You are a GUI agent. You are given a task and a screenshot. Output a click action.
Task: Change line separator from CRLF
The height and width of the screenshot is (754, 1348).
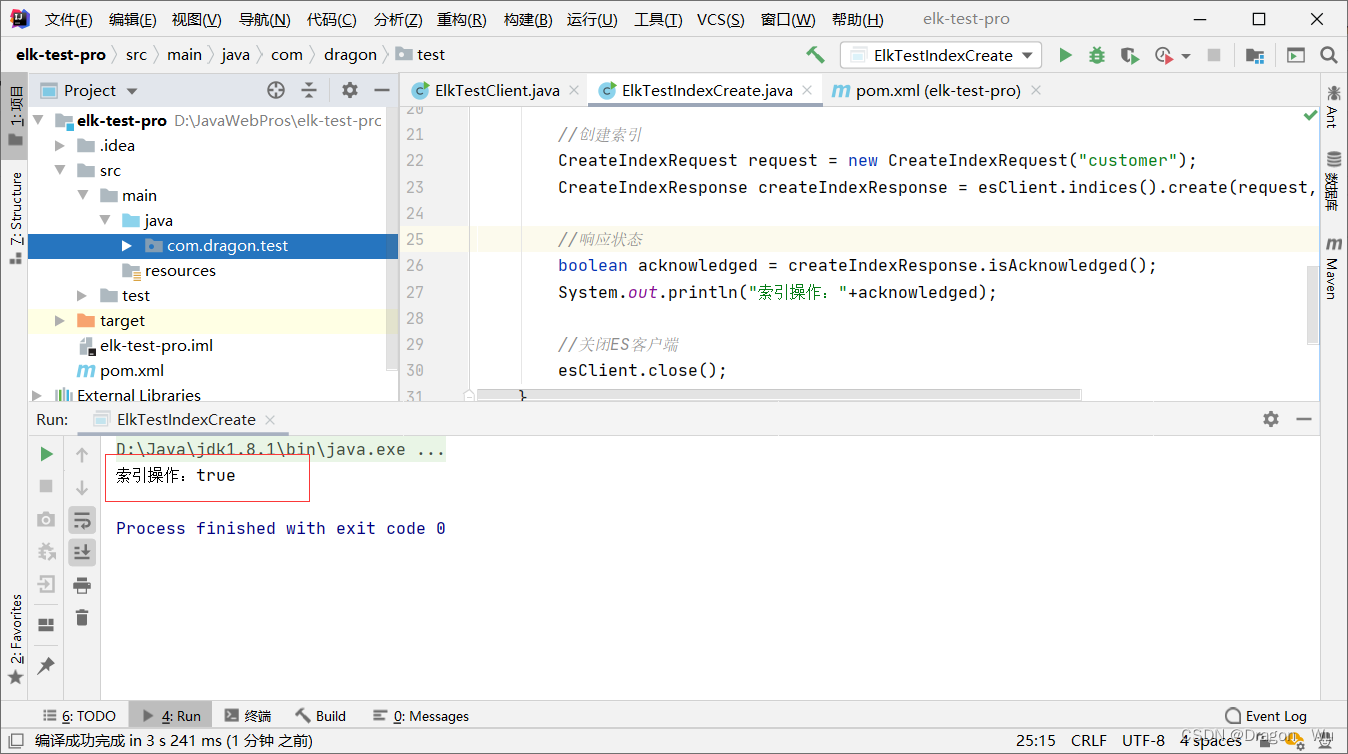(1088, 740)
